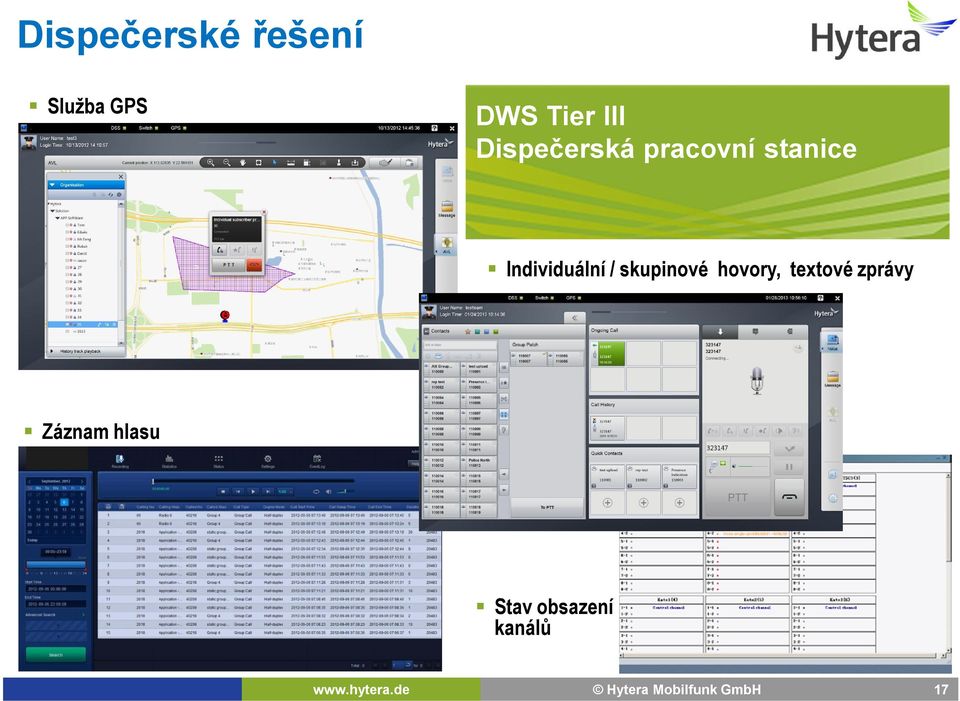The width and height of the screenshot is (960, 701).
Task: Pause the call with the pause button
Action: [789, 467]
